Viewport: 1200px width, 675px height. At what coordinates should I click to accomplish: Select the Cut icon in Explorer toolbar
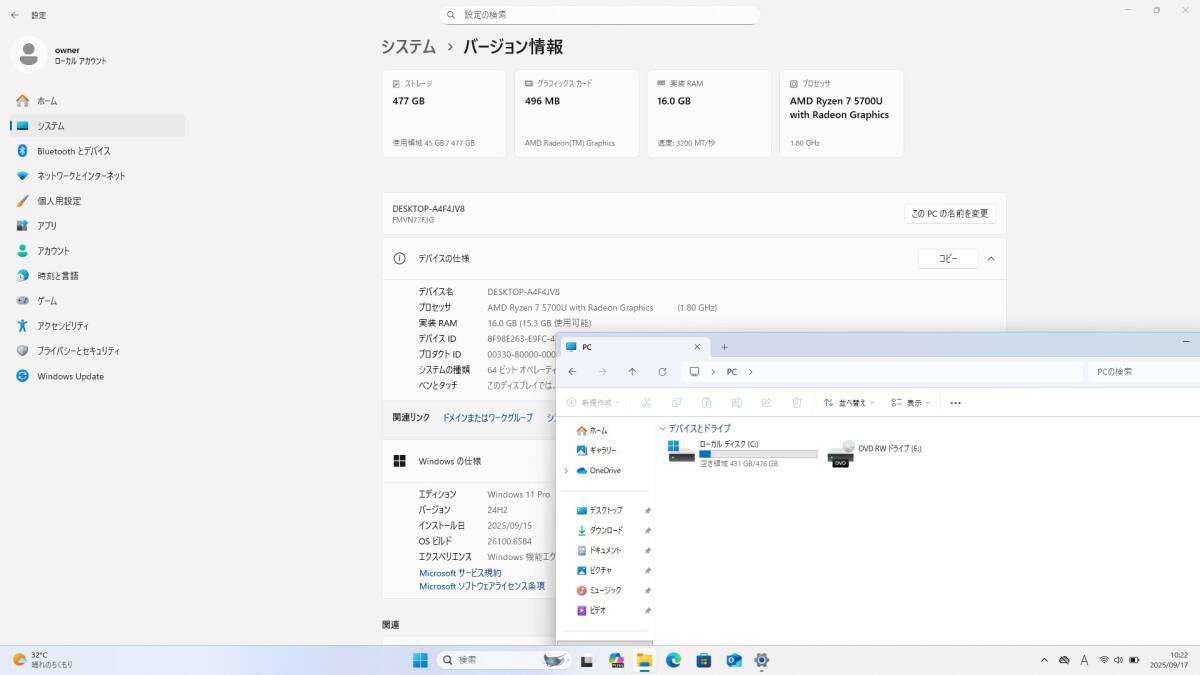click(647, 402)
